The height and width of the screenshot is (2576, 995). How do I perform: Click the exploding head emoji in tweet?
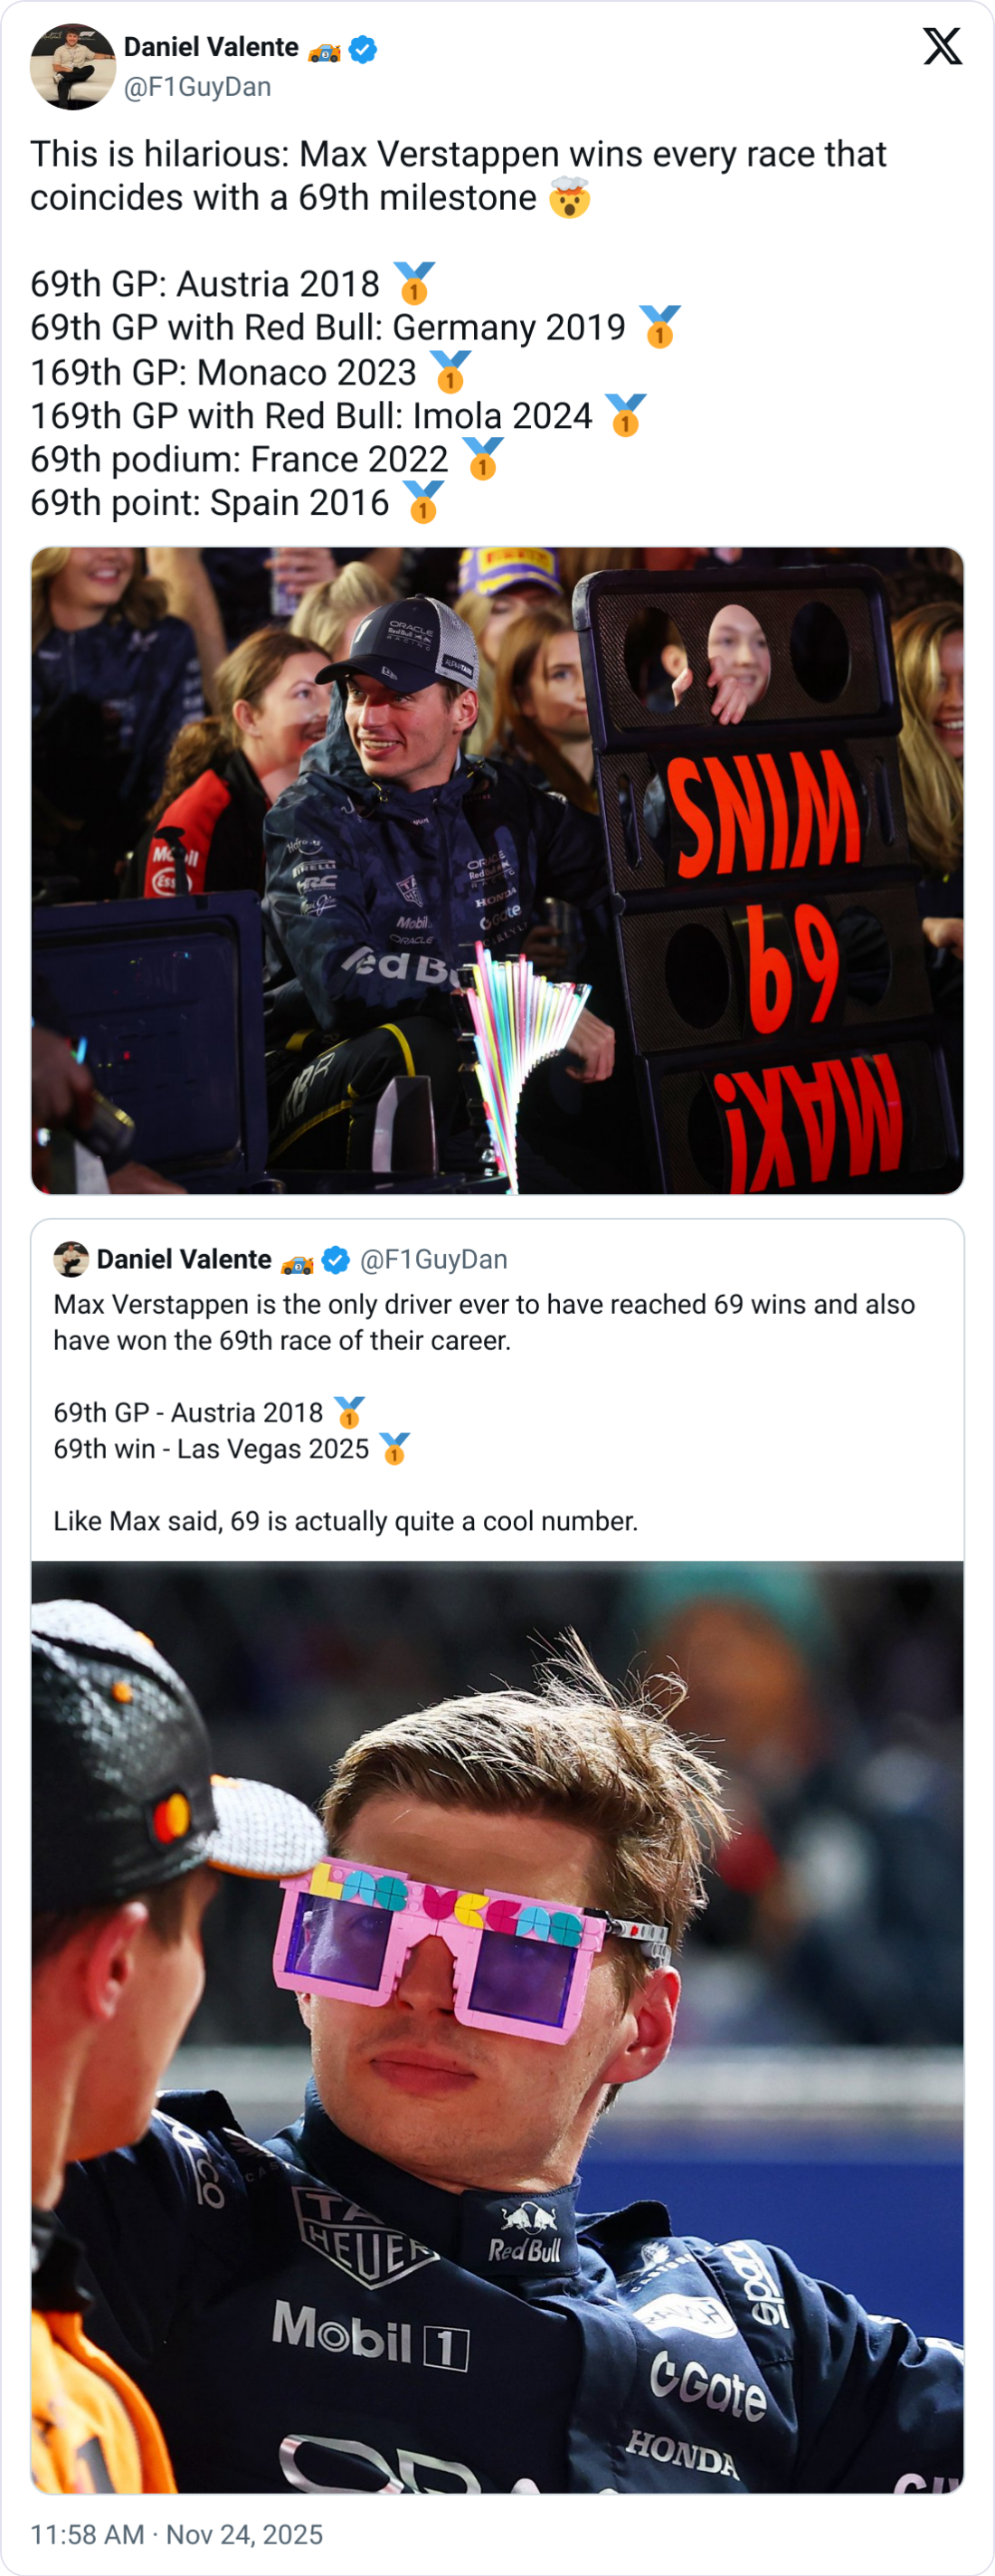(x=569, y=198)
